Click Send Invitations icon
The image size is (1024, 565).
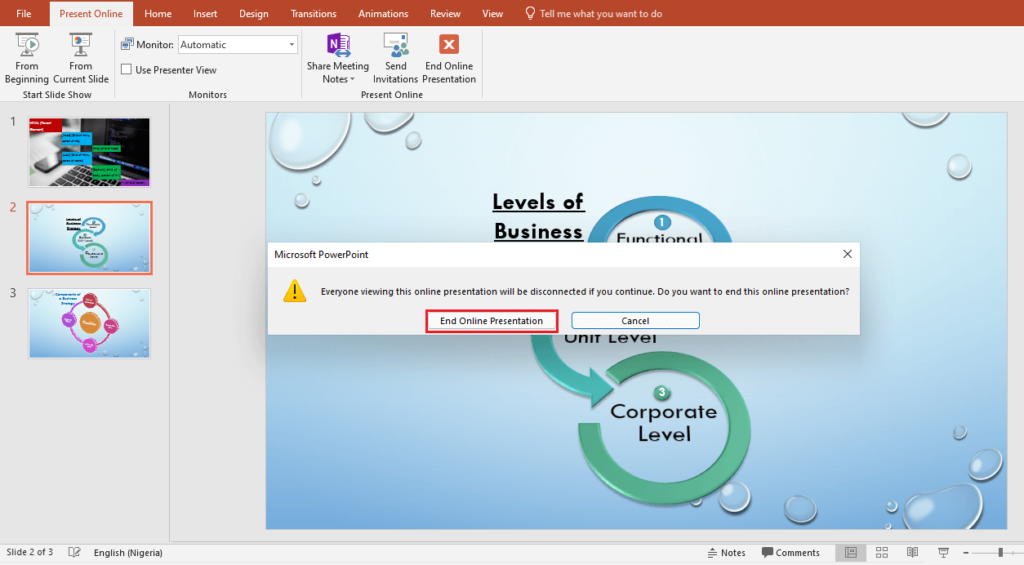pyautogui.click(x=395, y=44)
